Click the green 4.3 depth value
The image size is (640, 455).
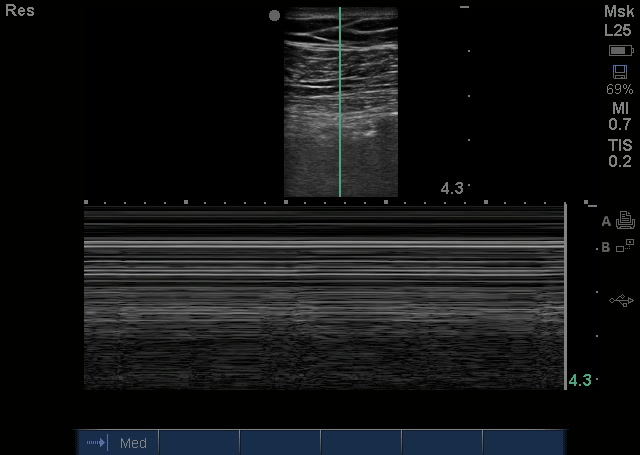pyautogui.click(x=580, y=380)
